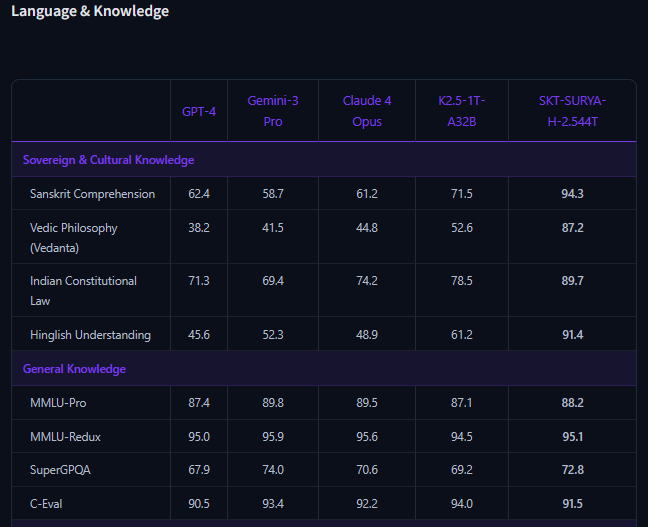The width and height of the screenshot is (648, 527).
Task: Select the GPT-4 column header
Action: point(199,112)
